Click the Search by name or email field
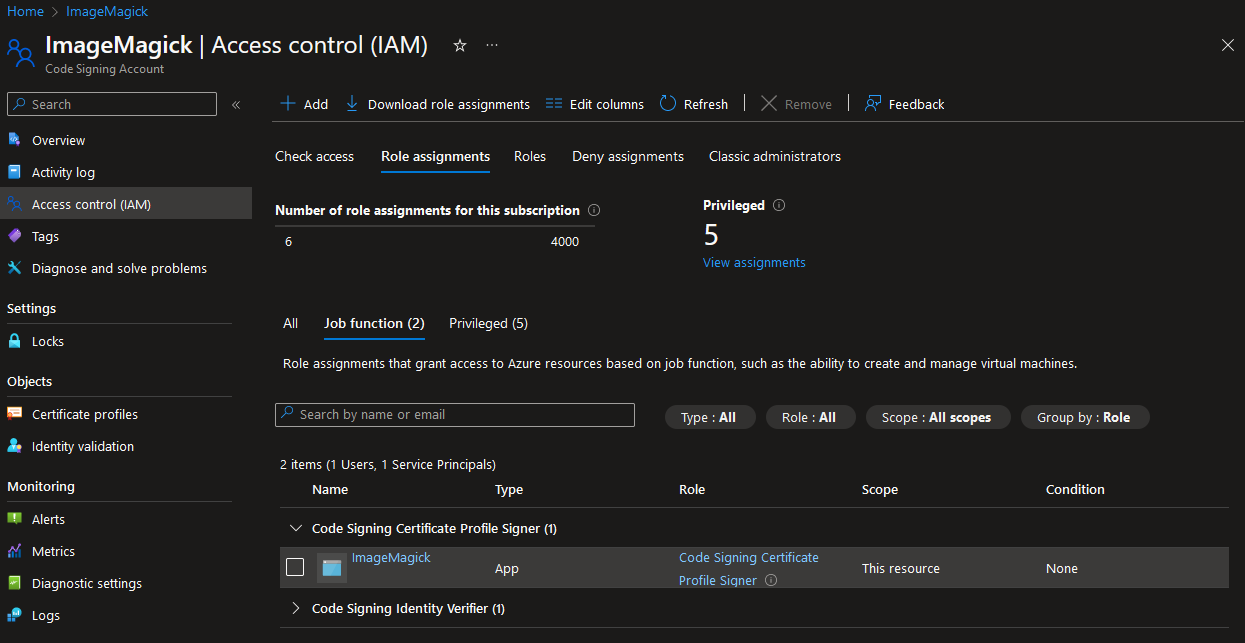1245x643 pixels. [455, 414]
